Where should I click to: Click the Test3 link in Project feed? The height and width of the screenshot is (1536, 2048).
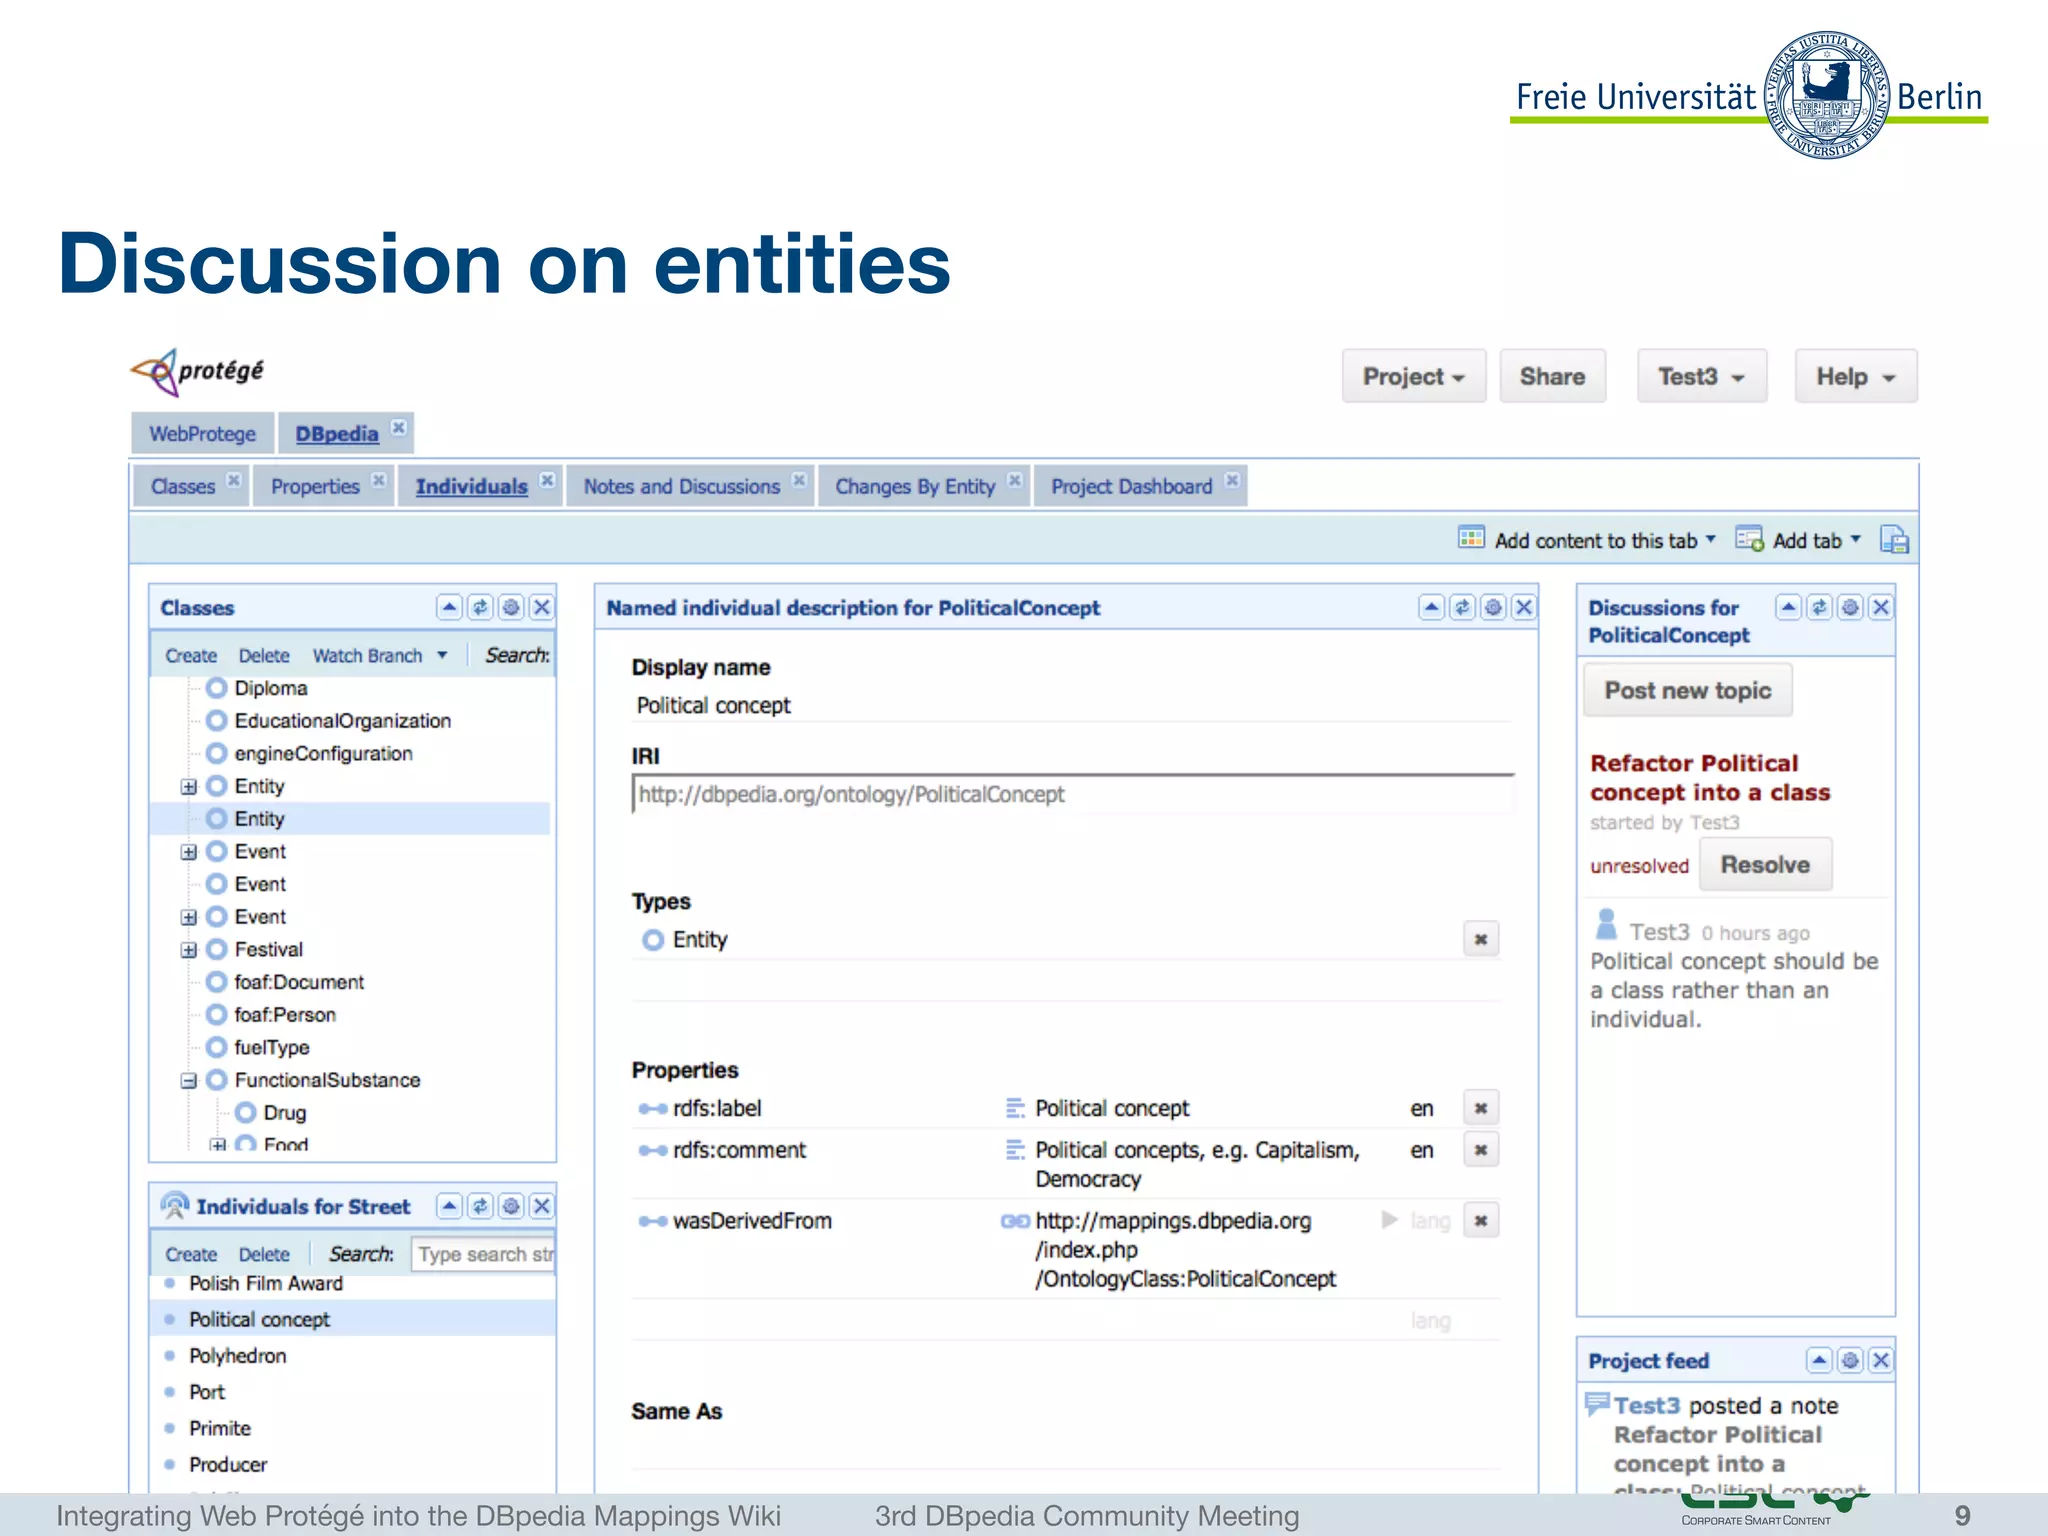point(1647,1406)
